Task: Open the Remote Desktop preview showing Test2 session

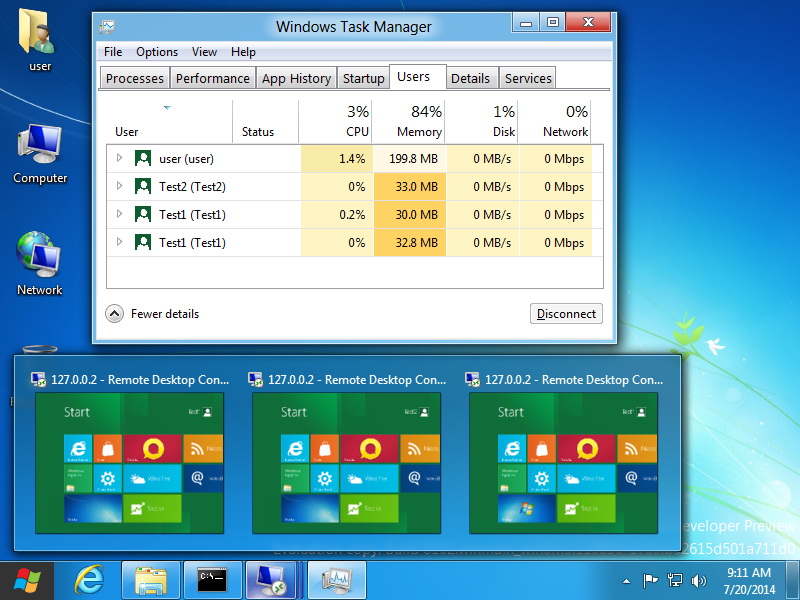Action: coord(346,463)
